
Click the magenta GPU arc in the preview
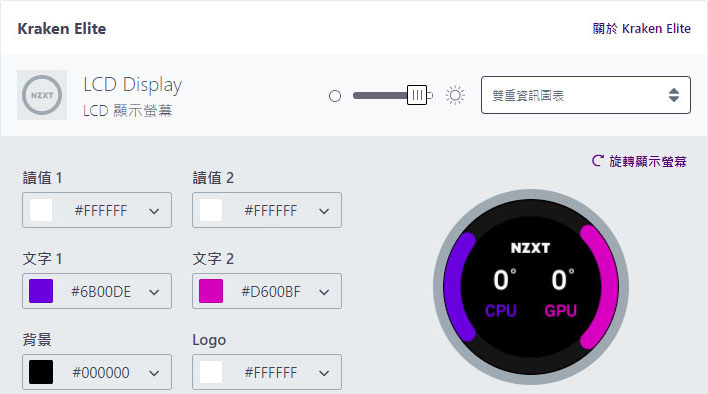click(x=599, y=287)
